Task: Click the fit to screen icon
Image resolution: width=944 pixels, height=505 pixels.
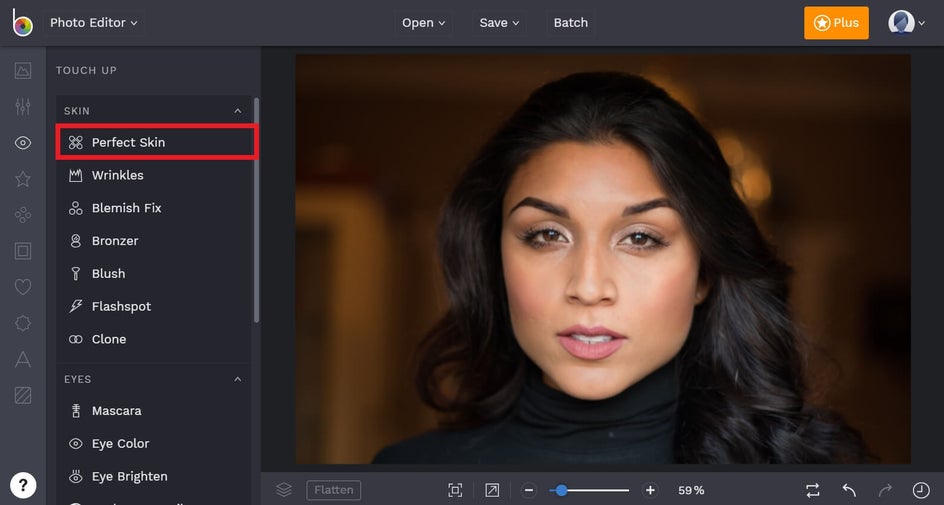Action: coord(455,490)
